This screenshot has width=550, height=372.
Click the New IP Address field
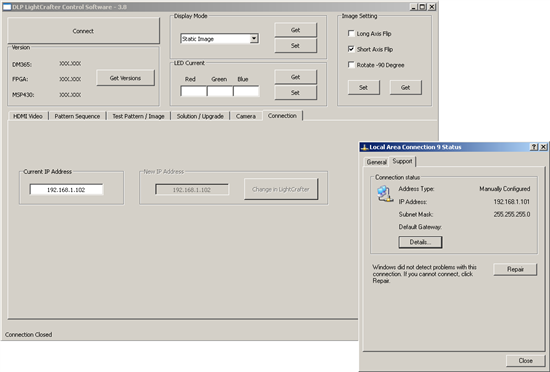[x=192, y=190]
